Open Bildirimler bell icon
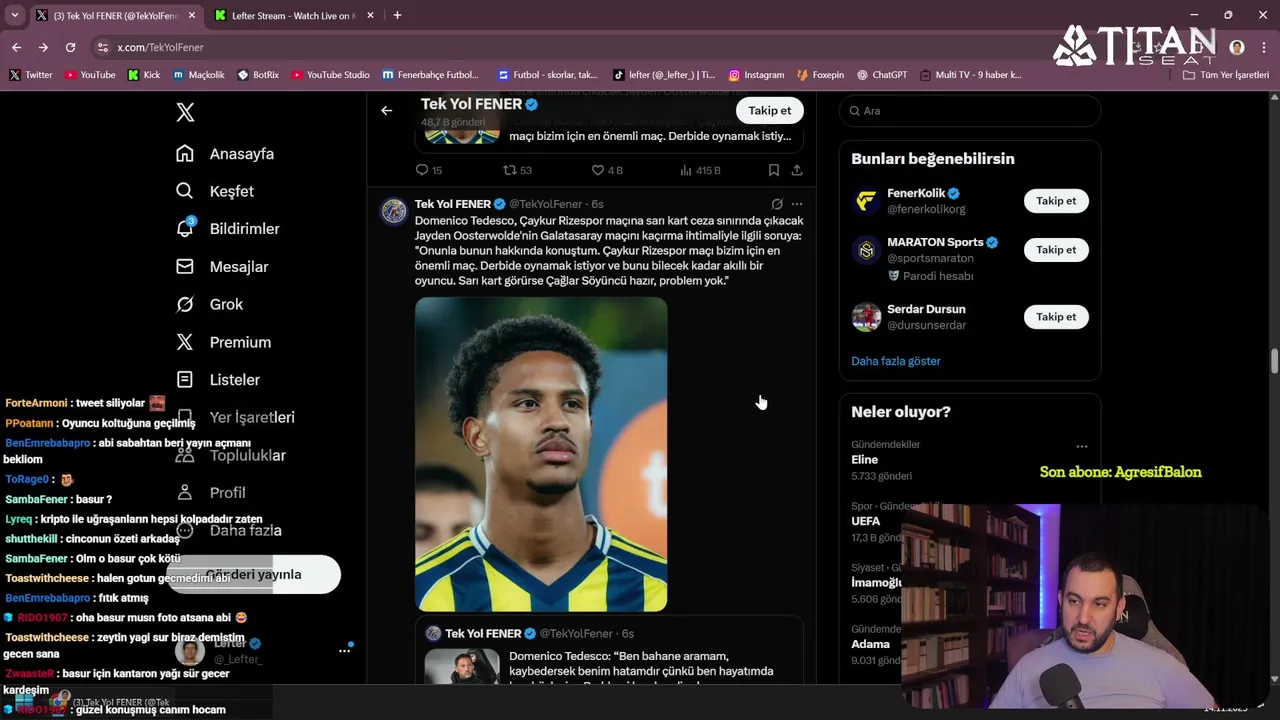Viewport: 1280px width, 720px height. point(185,228)
